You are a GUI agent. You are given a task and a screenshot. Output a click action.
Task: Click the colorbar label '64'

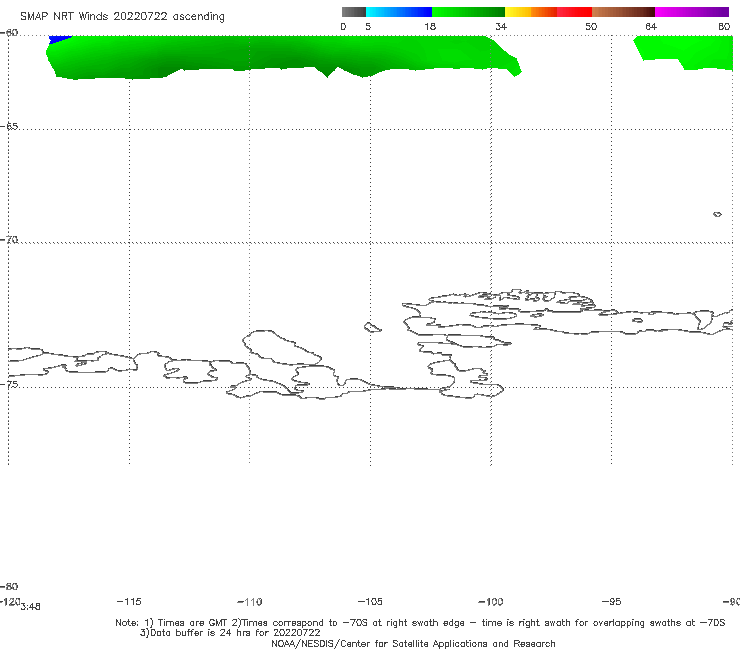point(651,26)
